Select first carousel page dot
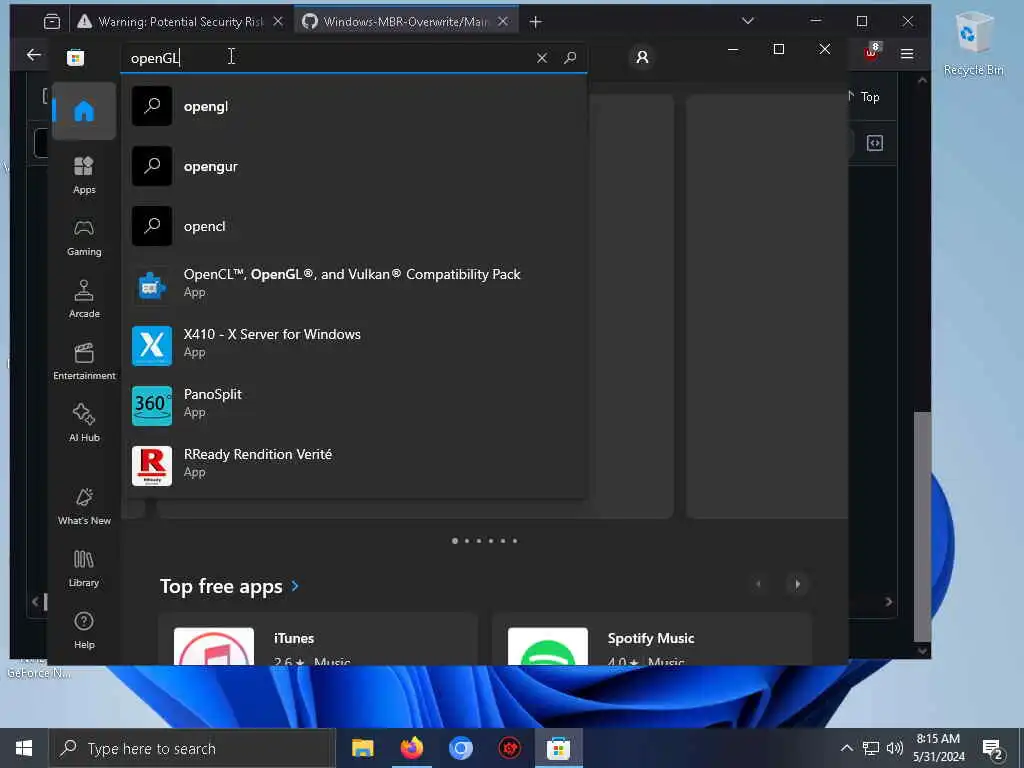 tap(455, 541)
